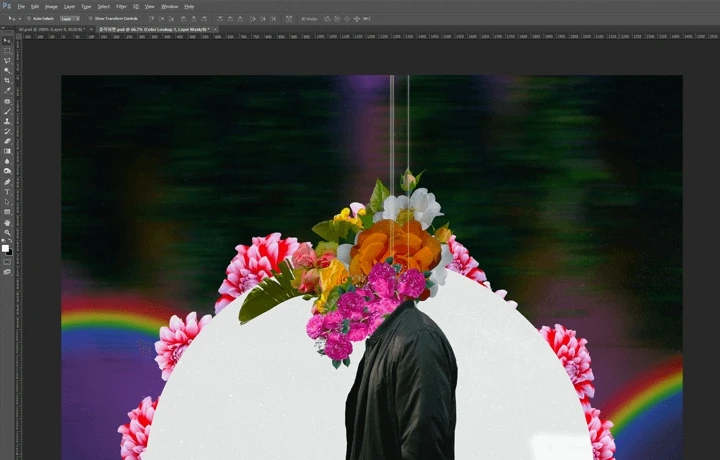Click Align bottom edges icon

click(171, 19)
